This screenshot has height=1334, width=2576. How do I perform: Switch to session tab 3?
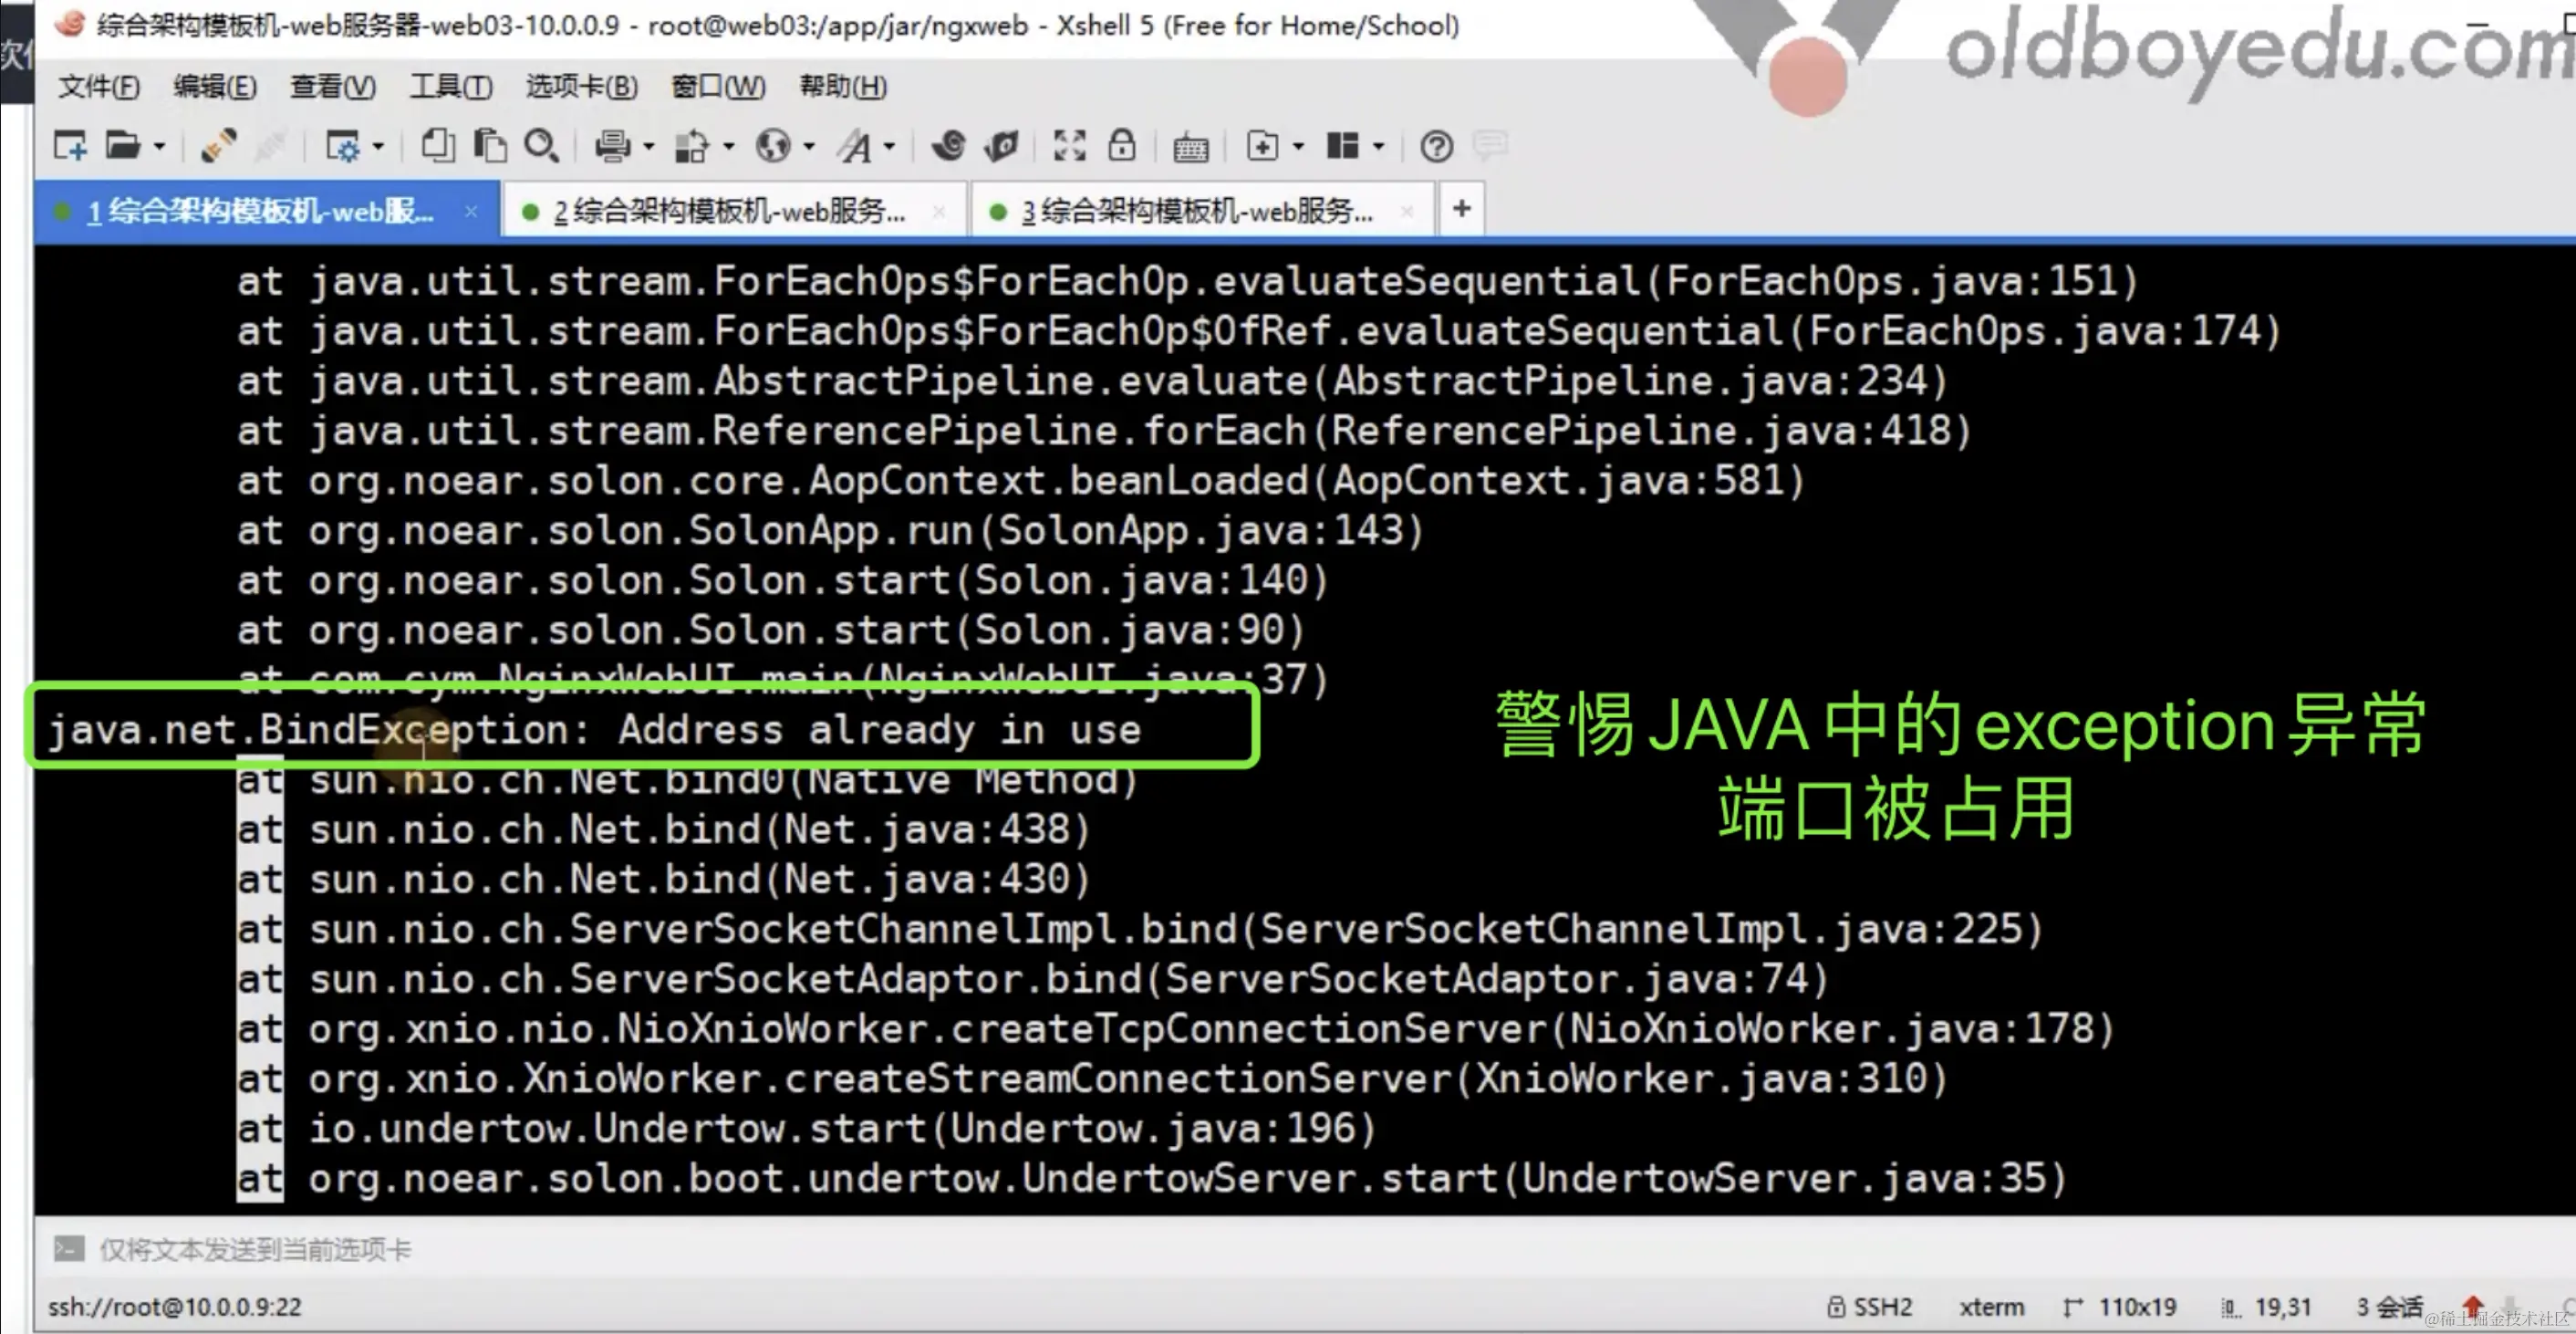pos(1196,211)
